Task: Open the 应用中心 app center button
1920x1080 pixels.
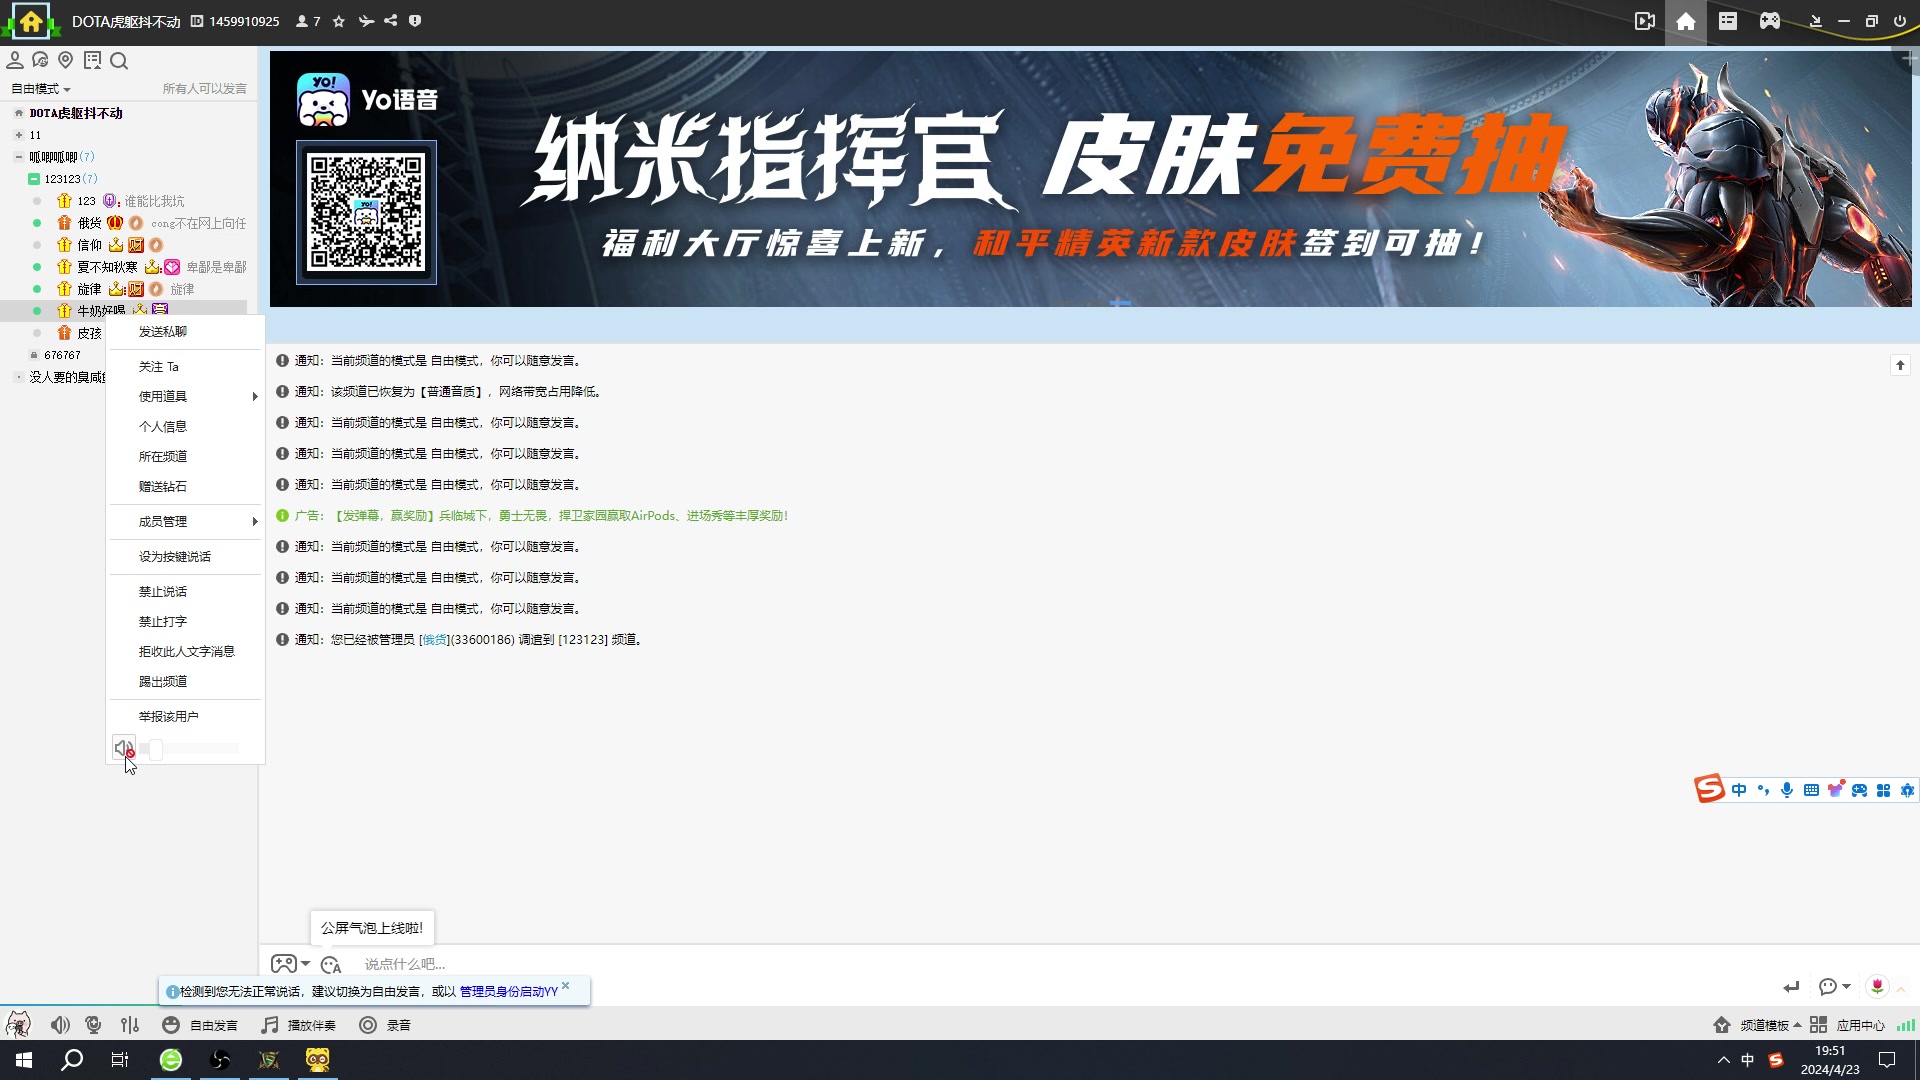Action: 1847,1025
